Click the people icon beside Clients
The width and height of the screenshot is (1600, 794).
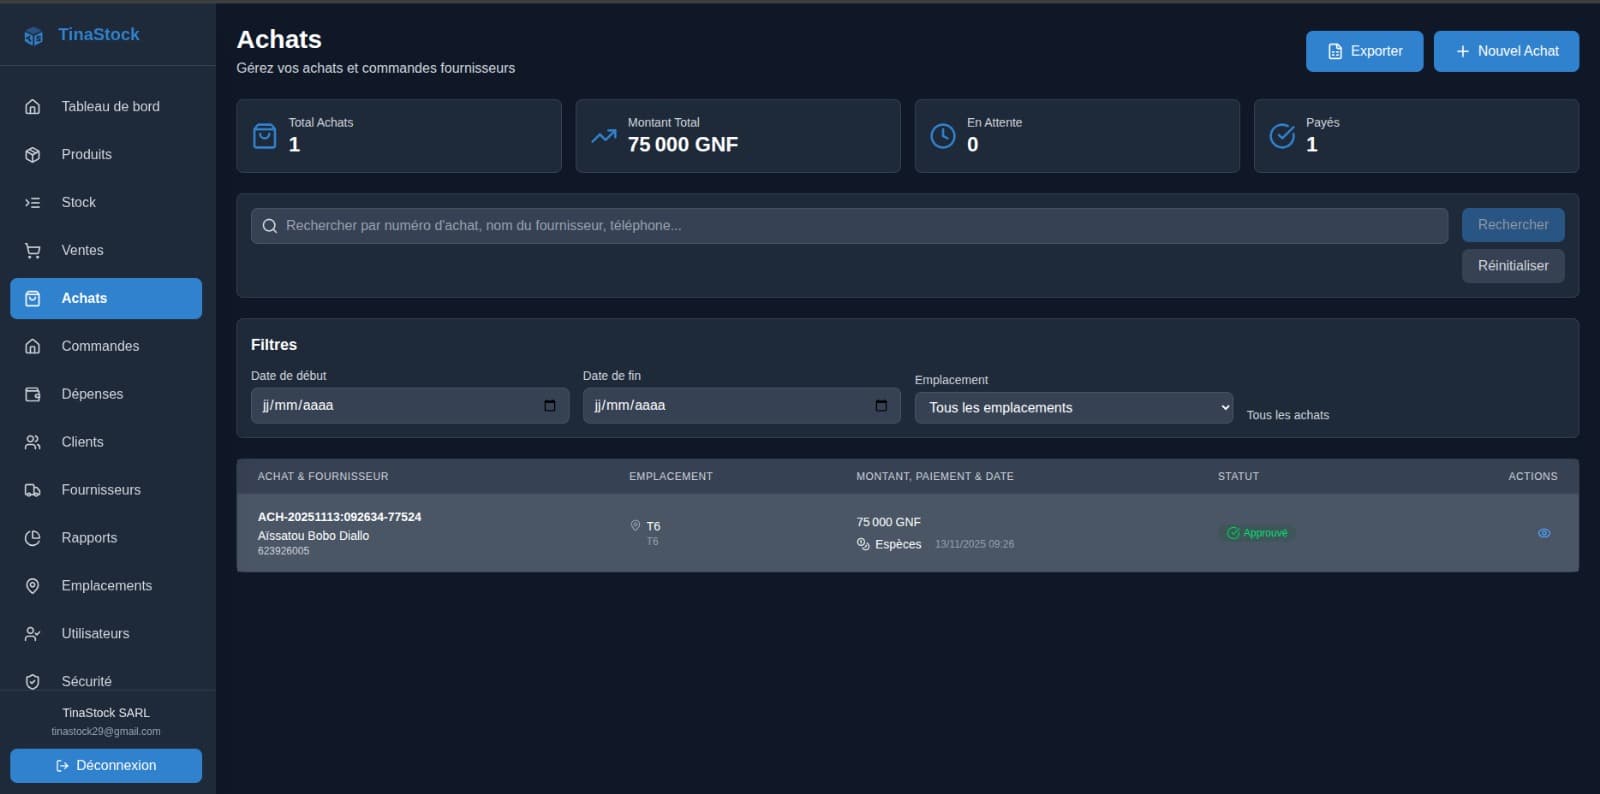(33, 442)
